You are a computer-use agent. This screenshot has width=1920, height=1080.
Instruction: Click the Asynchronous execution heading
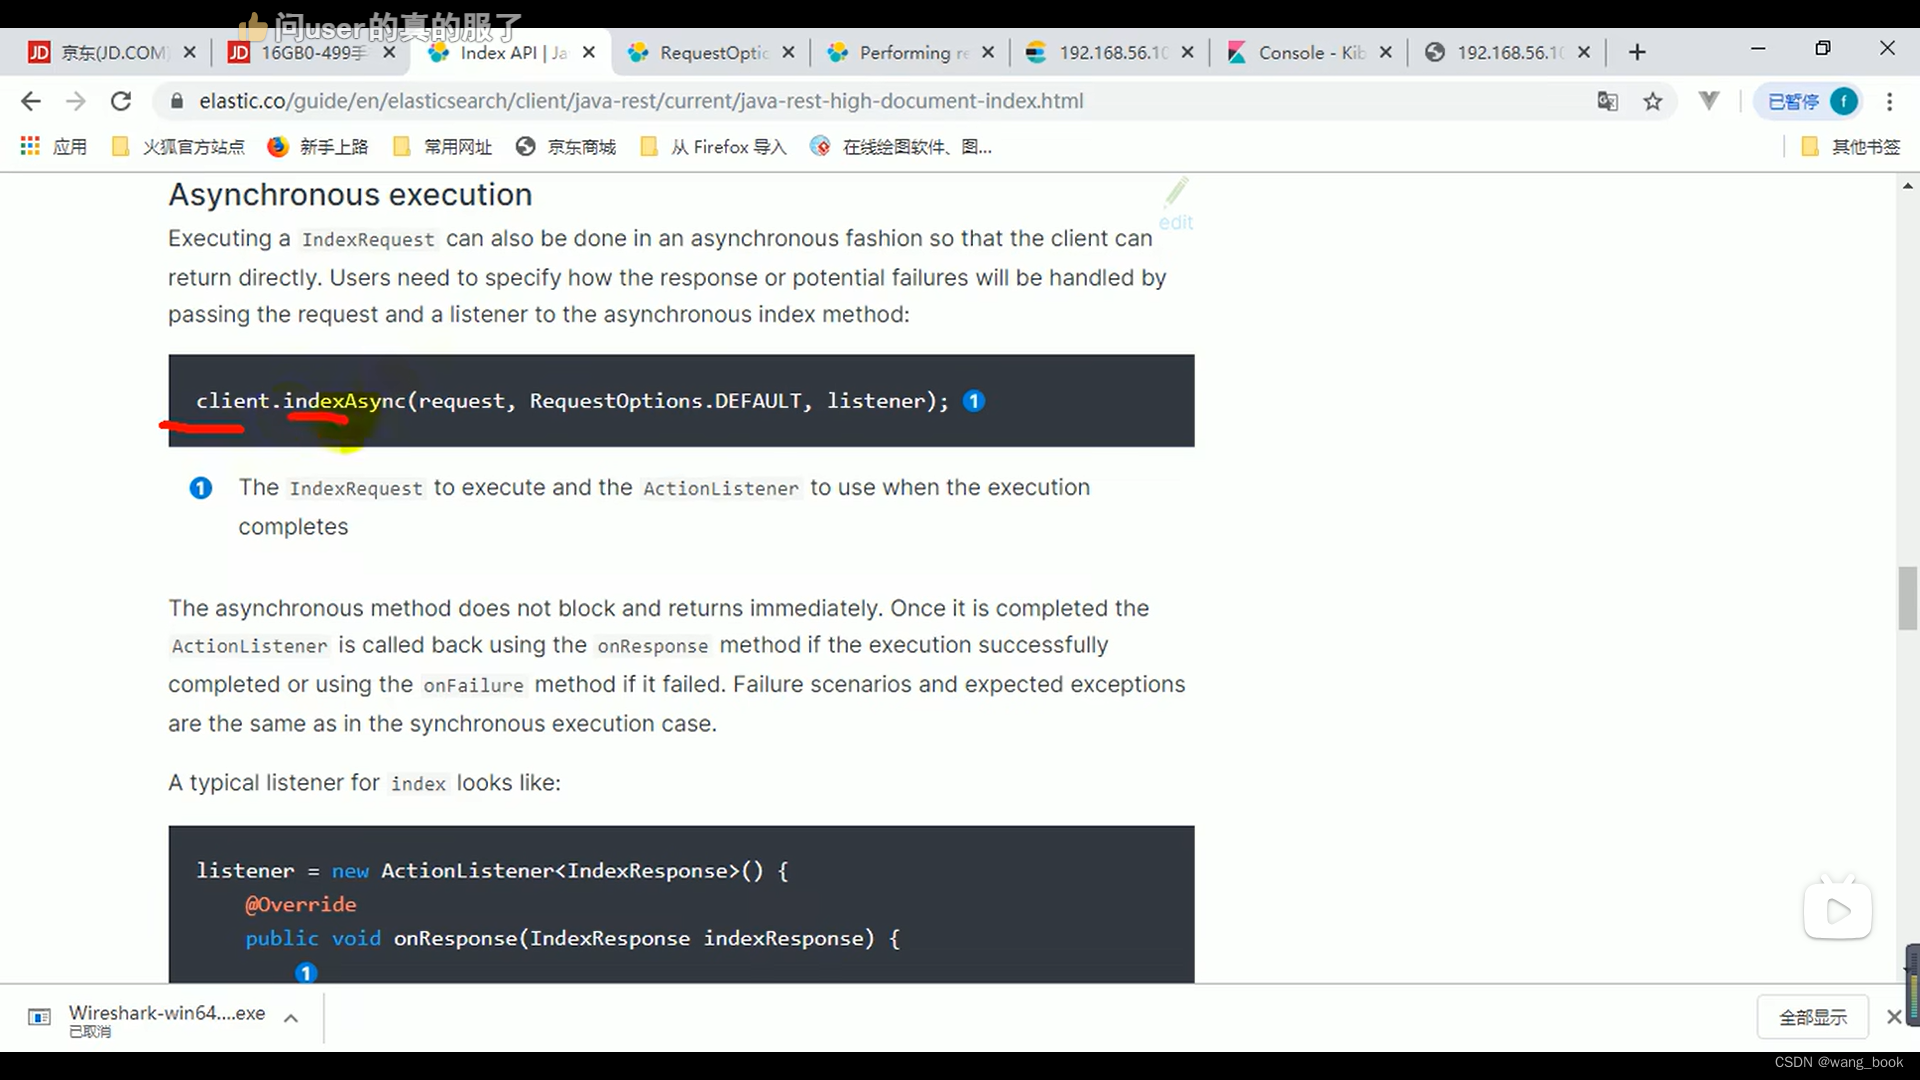[x=350, y=194]
